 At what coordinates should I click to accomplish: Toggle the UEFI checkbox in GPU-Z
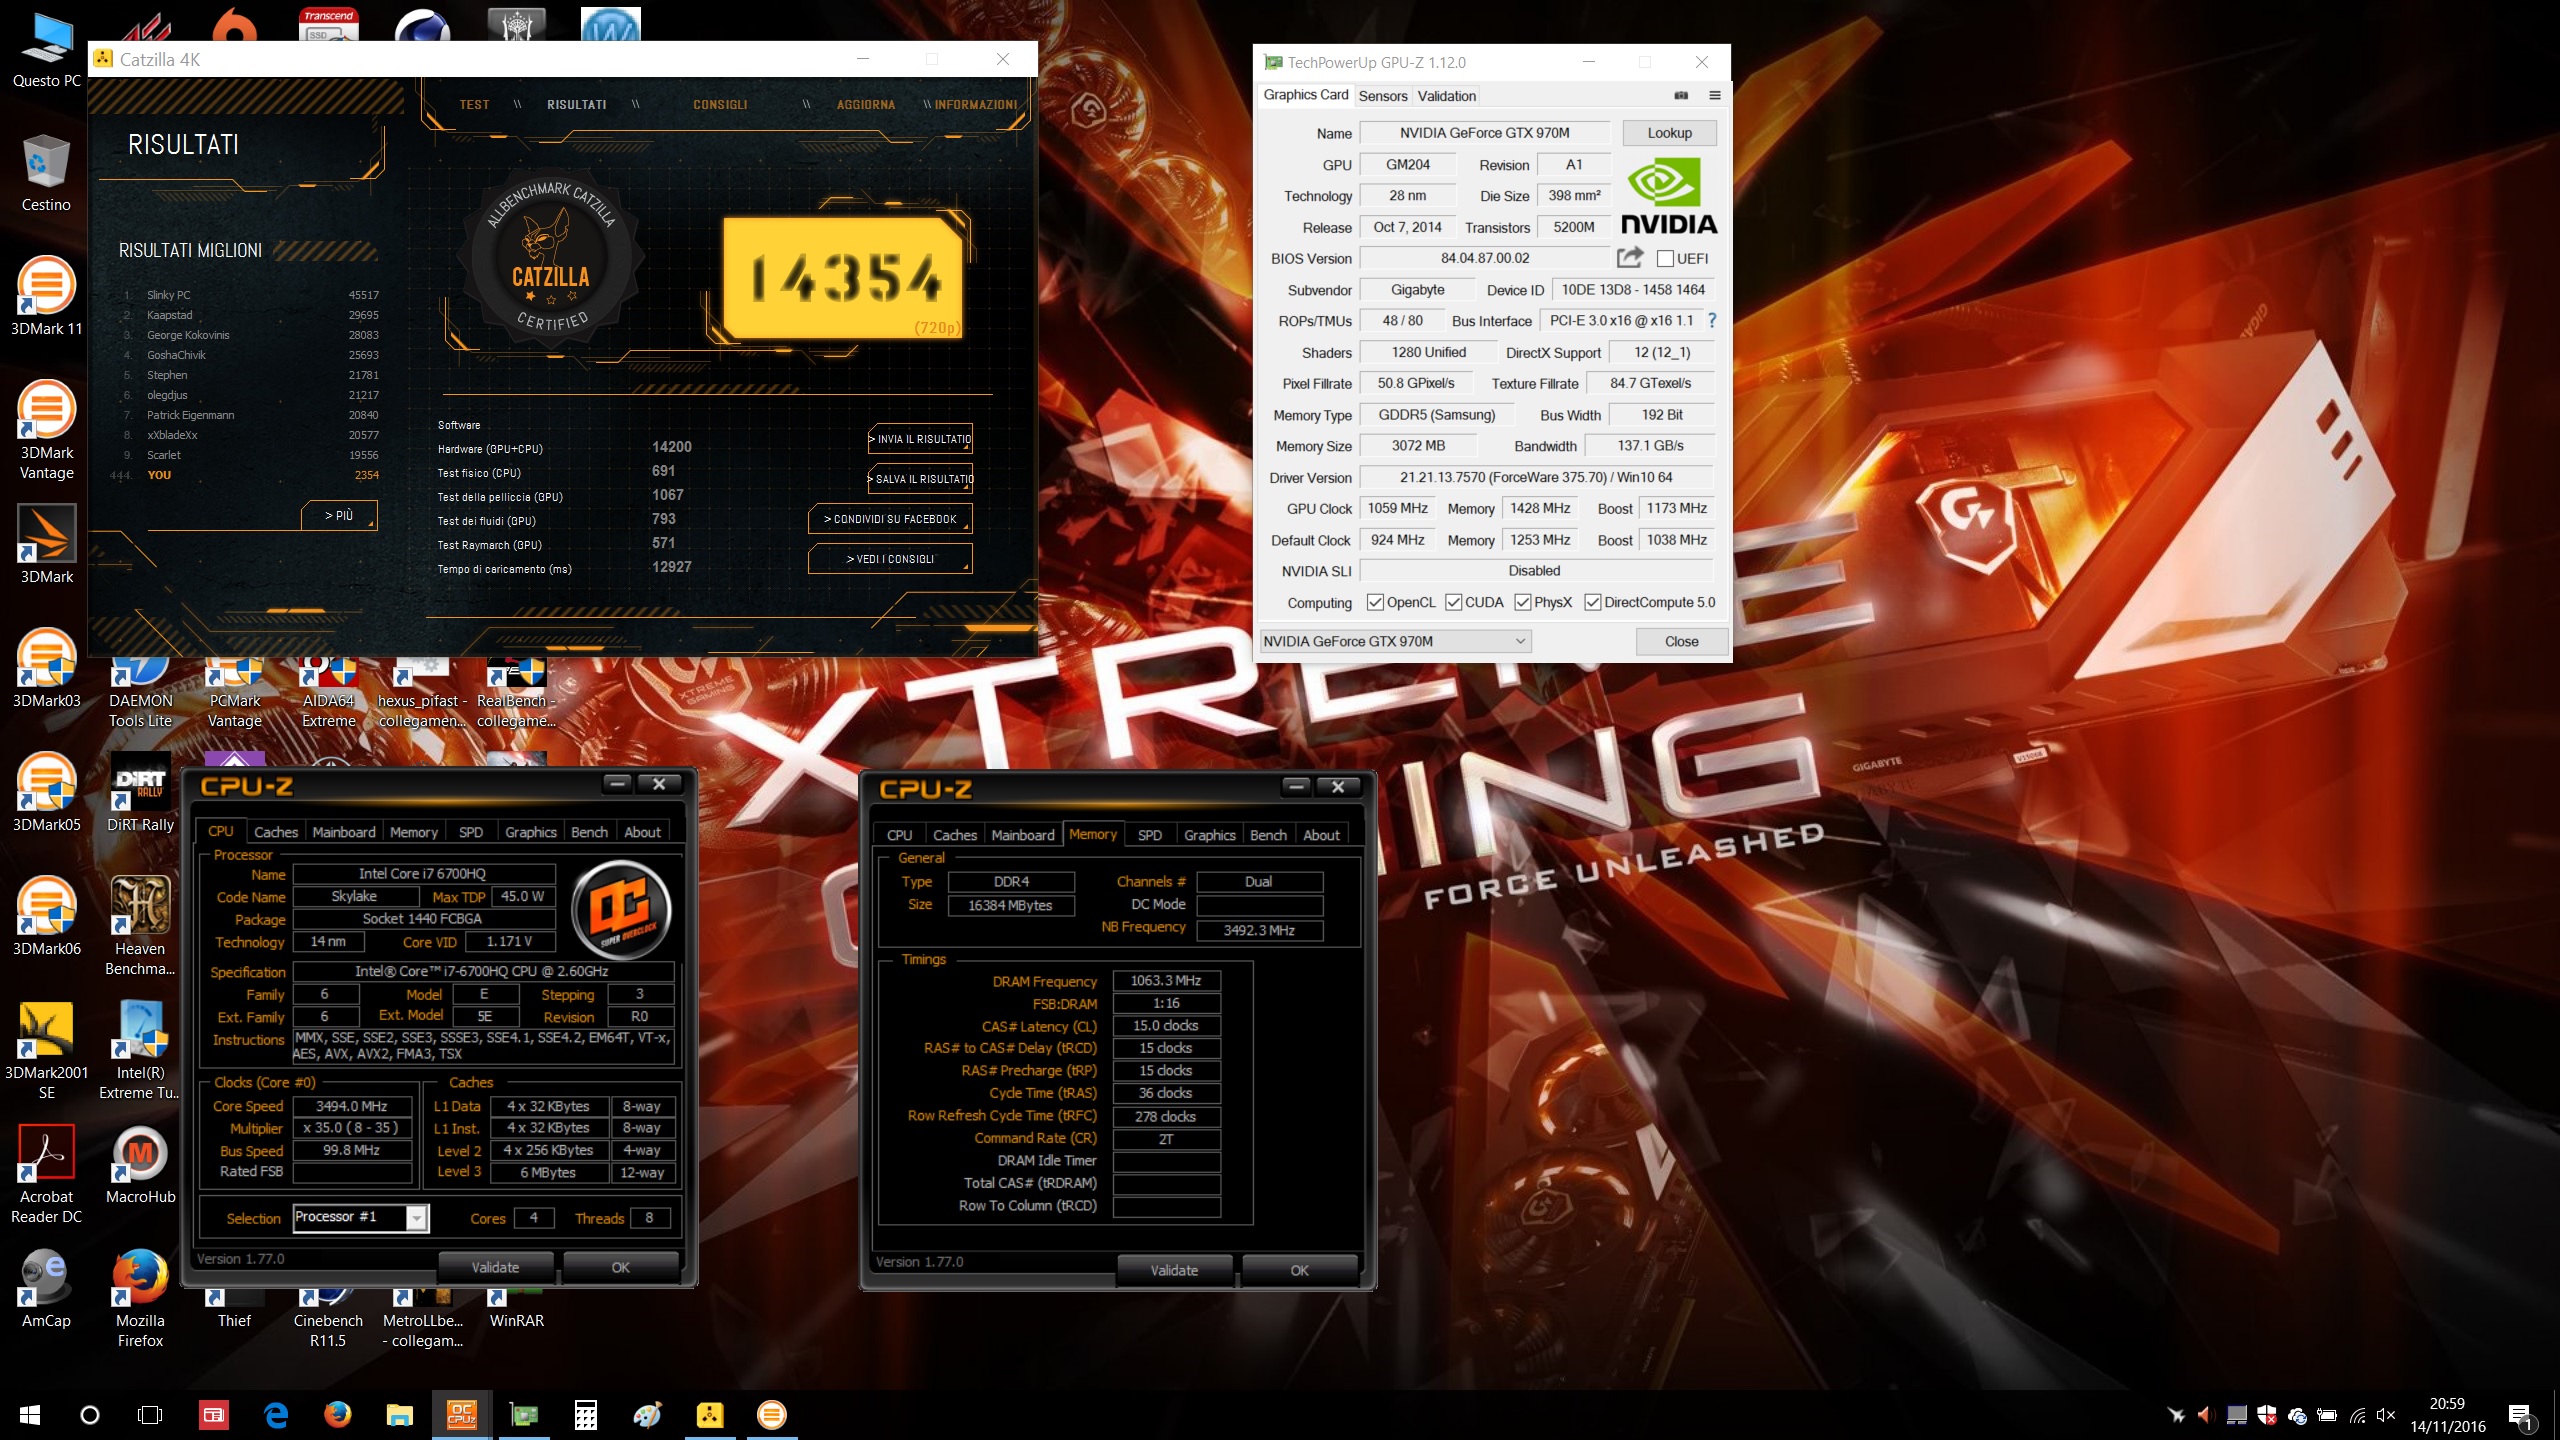click(1665, 259)
